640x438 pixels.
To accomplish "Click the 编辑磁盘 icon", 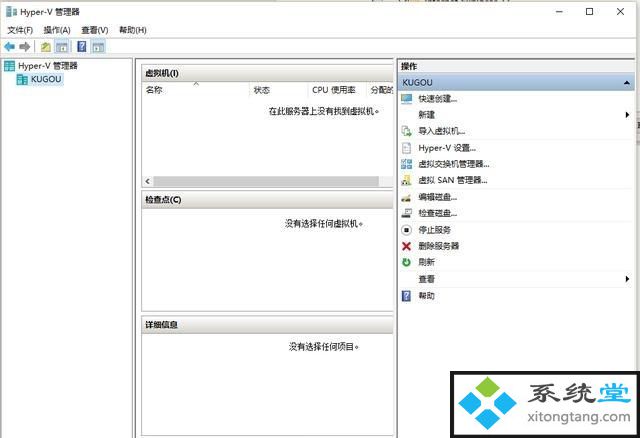I will [406, 198].
